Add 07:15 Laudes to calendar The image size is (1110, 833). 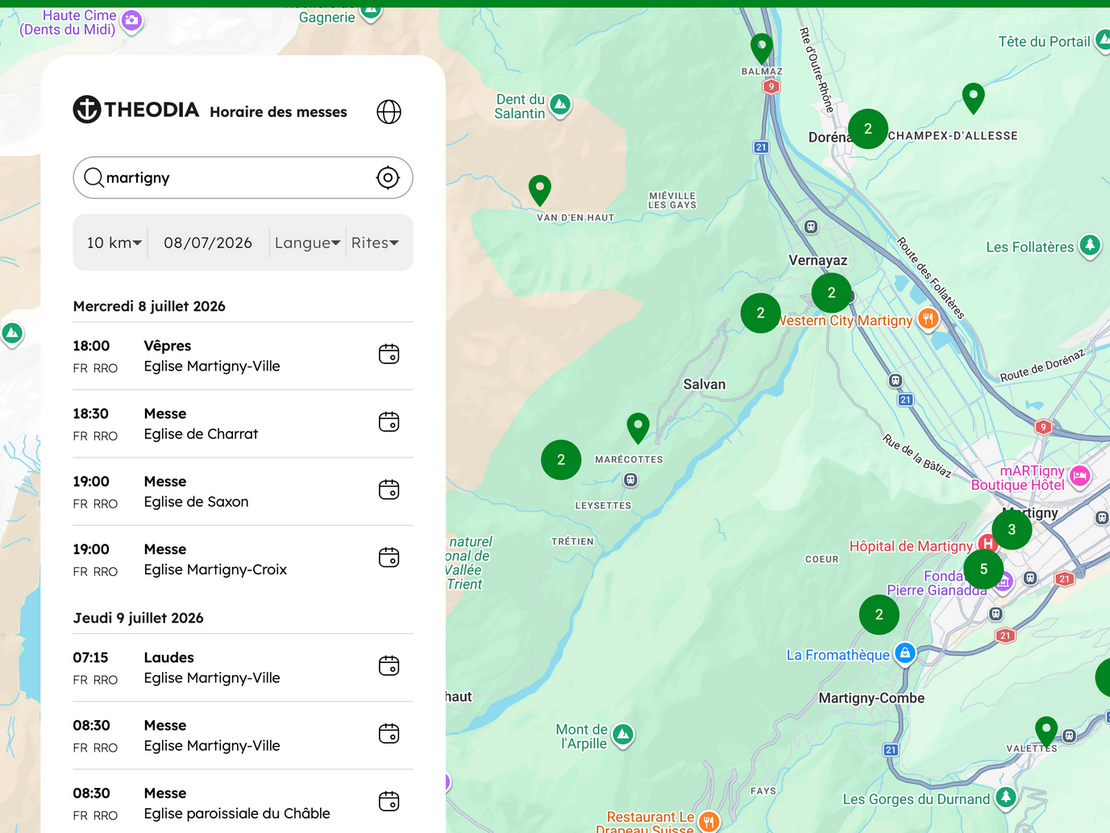(389, 666)
